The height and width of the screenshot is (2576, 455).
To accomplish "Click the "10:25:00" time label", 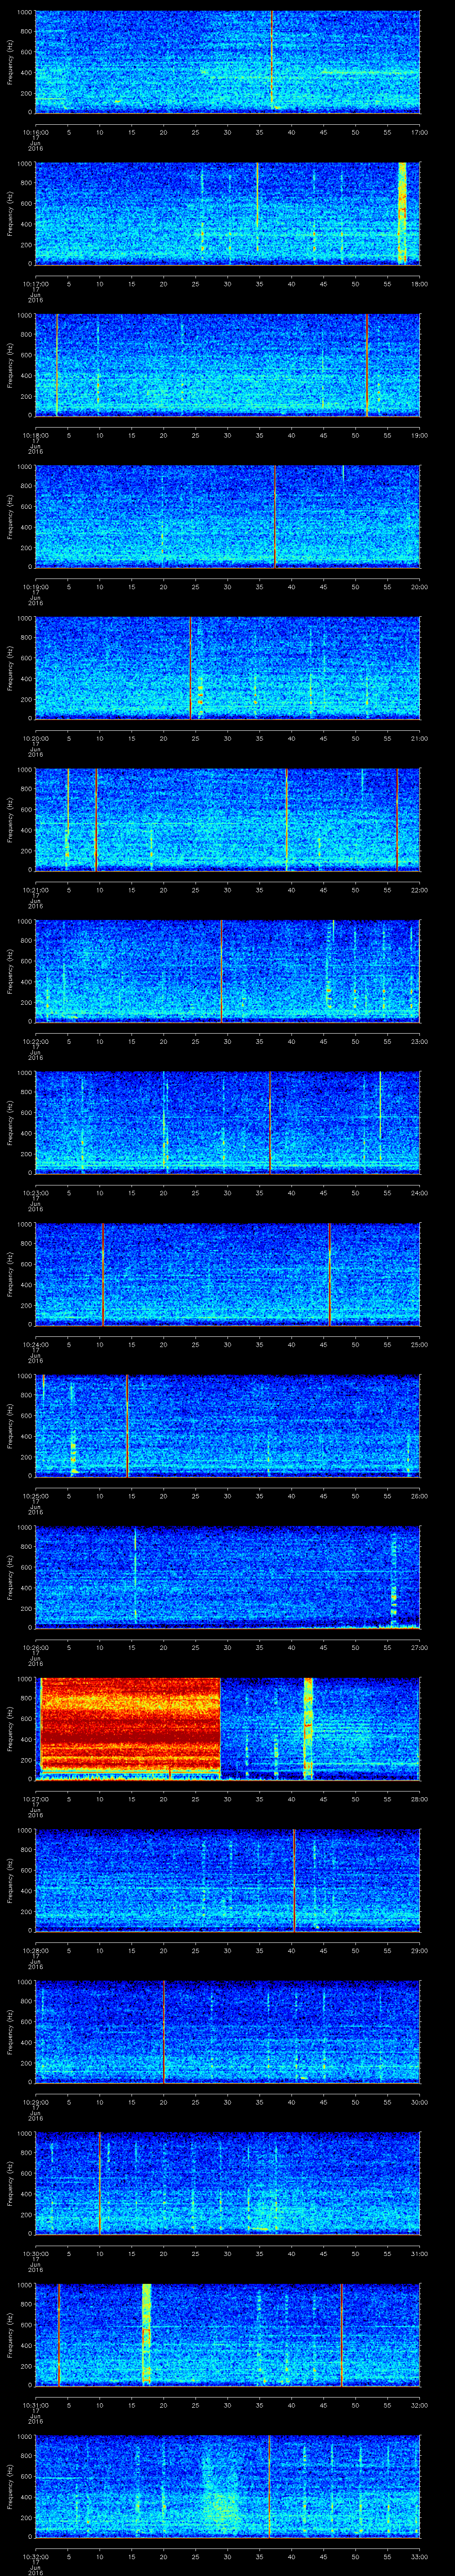I will click(x=36, y=1496).
